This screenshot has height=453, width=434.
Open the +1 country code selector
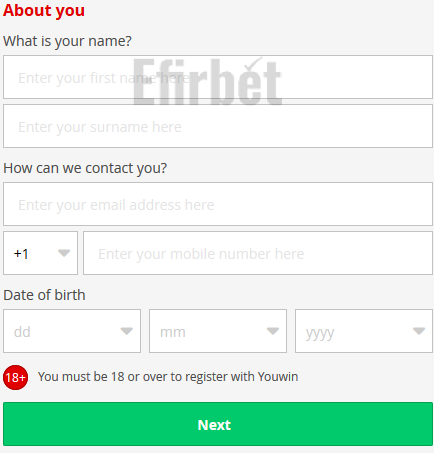point(40,253)
